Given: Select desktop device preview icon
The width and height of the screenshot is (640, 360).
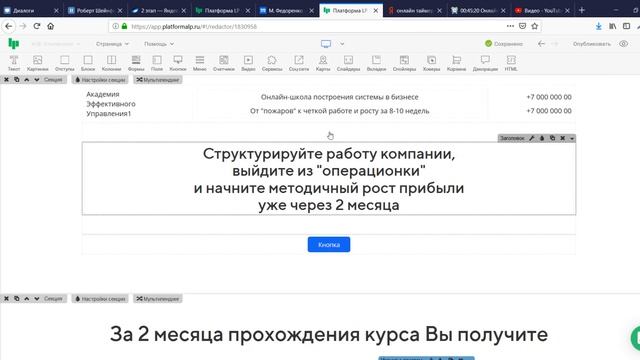Looking at the screenshot, I should 326,44.
